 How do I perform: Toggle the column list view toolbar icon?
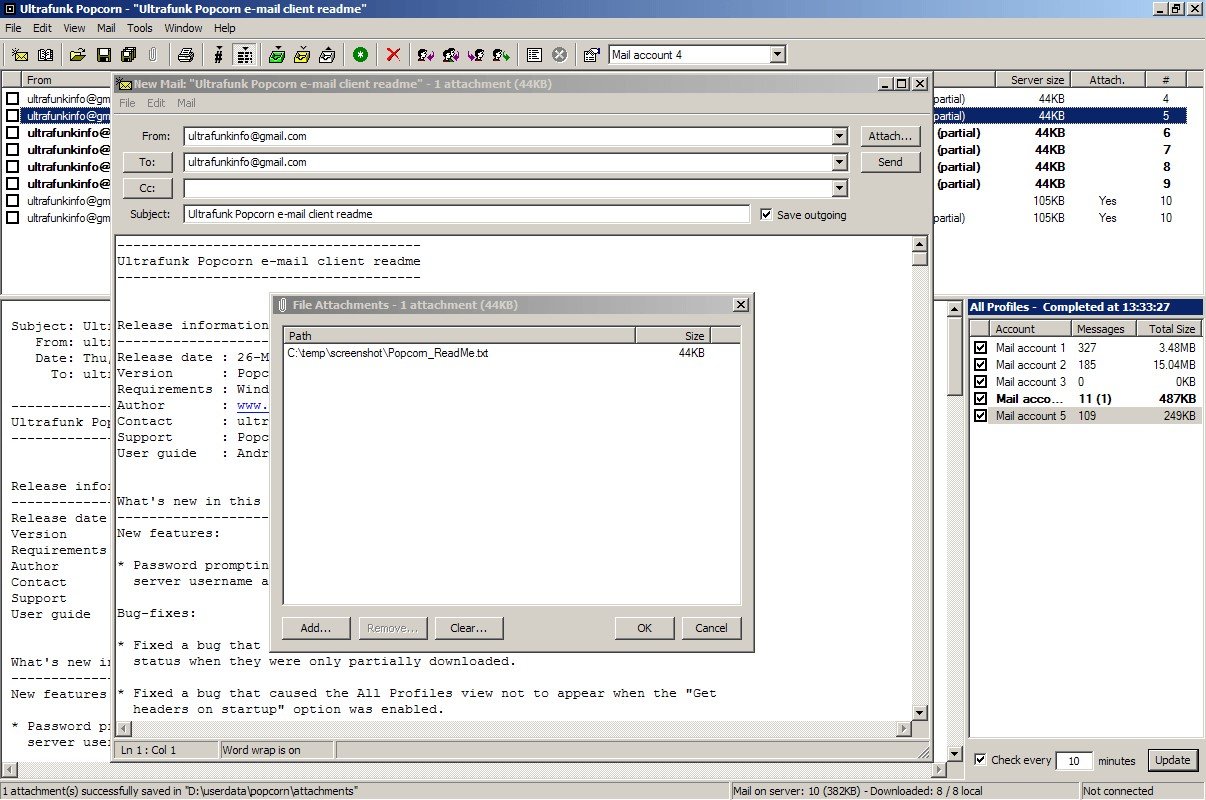coord(244,55)
